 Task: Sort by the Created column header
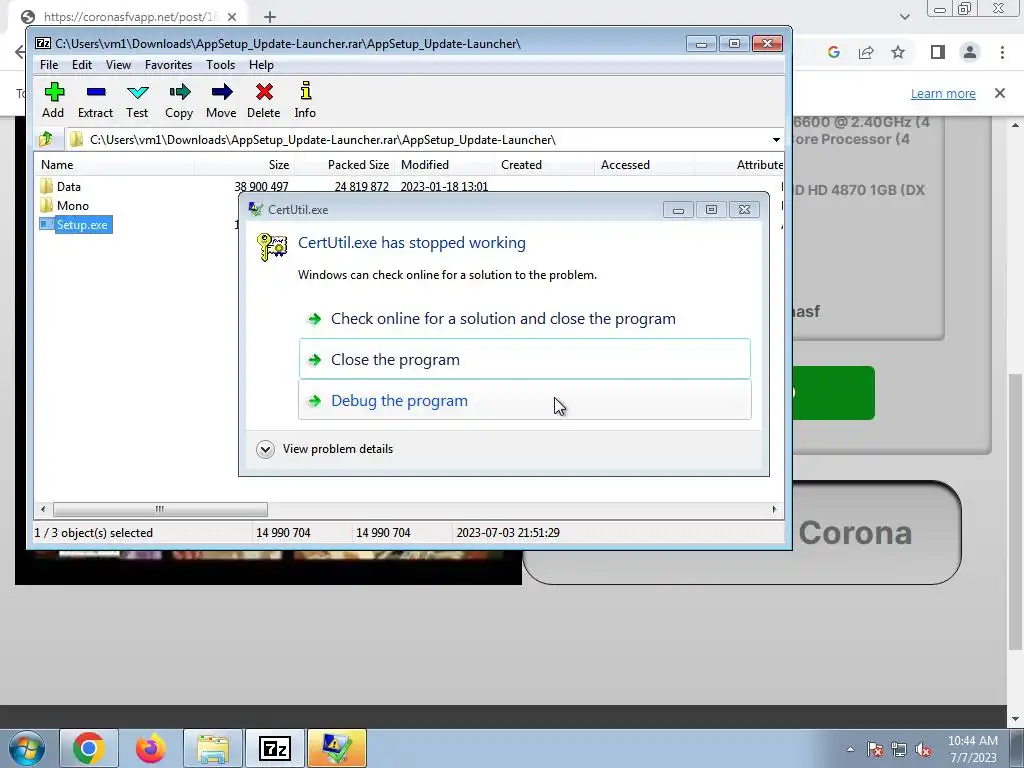(545, 165)
